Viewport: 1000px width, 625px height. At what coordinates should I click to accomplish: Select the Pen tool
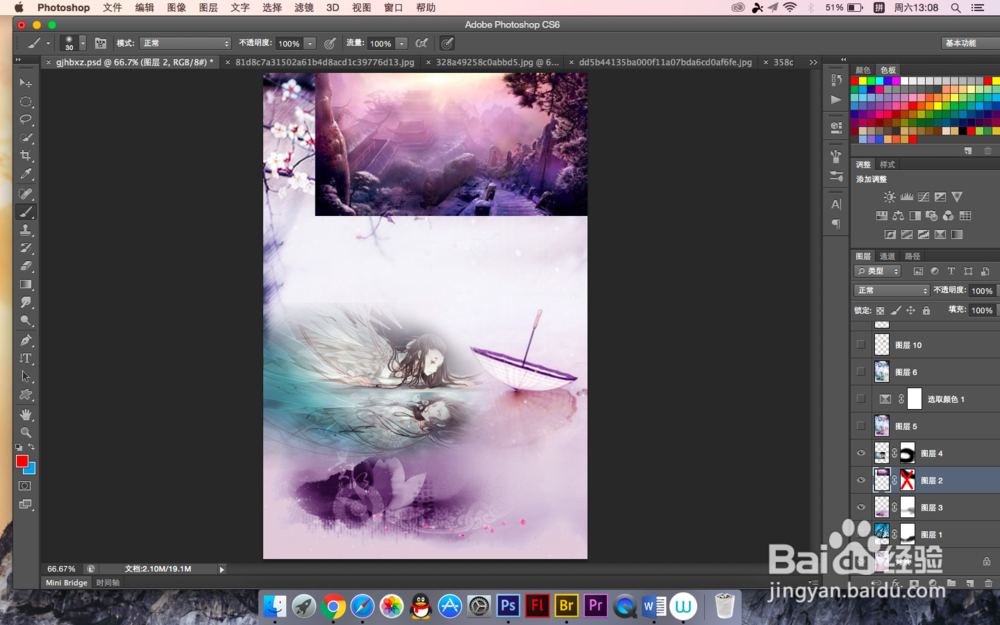26,341
